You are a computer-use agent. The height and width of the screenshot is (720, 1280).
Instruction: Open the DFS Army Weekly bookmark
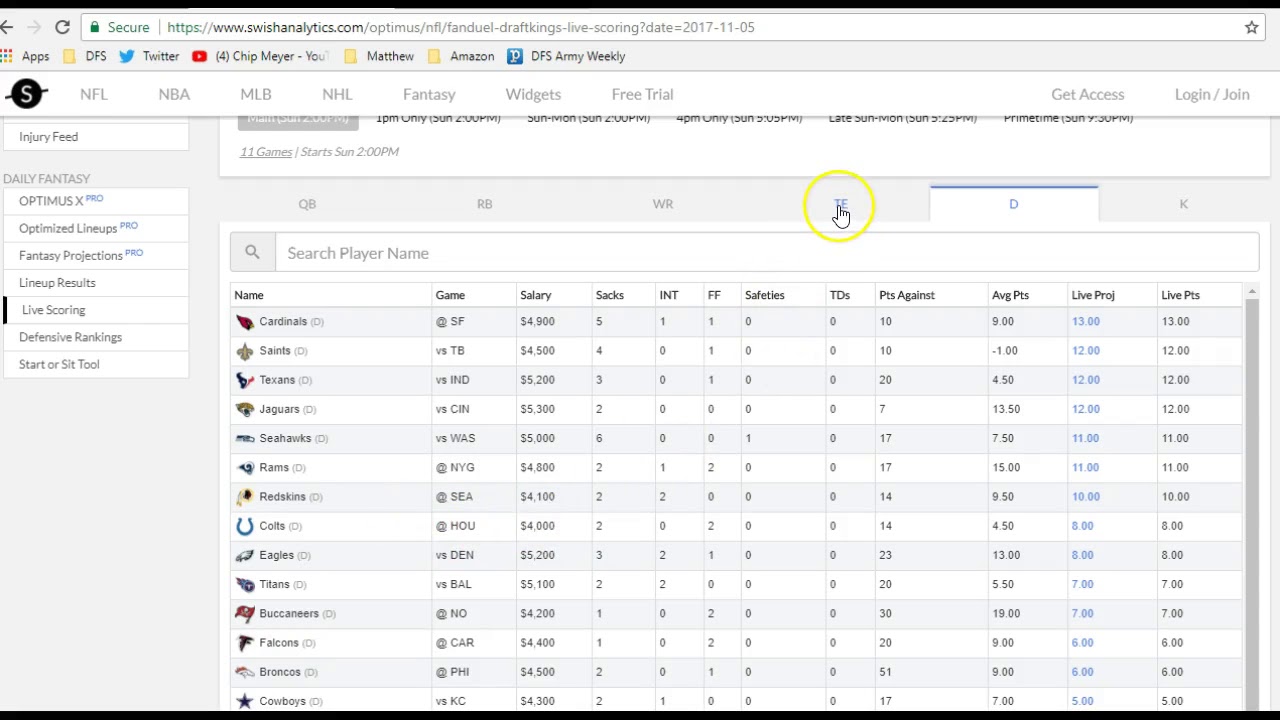[x=566, y=56]
